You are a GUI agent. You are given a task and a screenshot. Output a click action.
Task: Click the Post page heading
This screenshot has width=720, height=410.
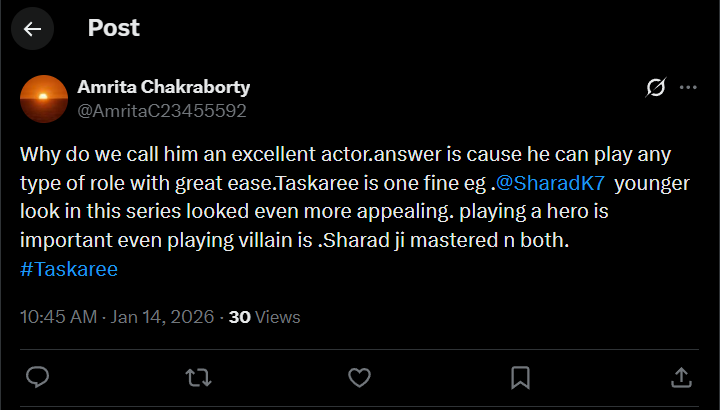114,28
